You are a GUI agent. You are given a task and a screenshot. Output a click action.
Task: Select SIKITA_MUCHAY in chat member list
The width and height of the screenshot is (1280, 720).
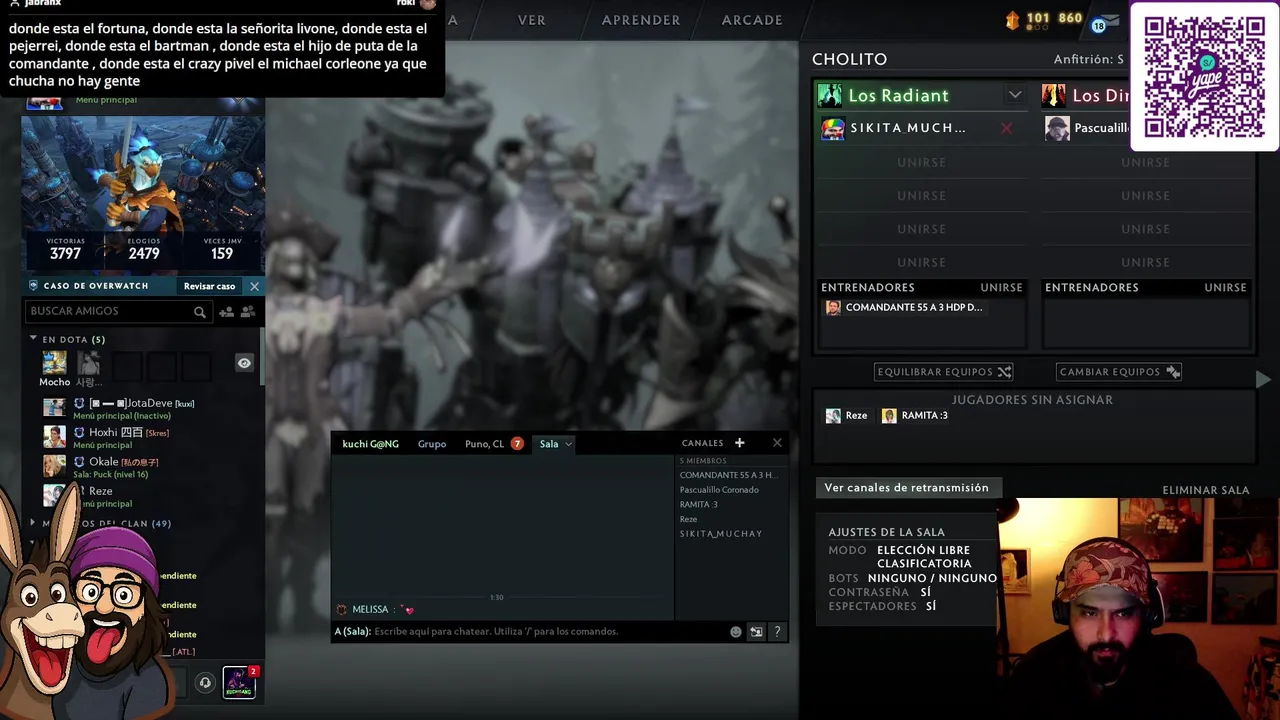(x=721, y=534)
